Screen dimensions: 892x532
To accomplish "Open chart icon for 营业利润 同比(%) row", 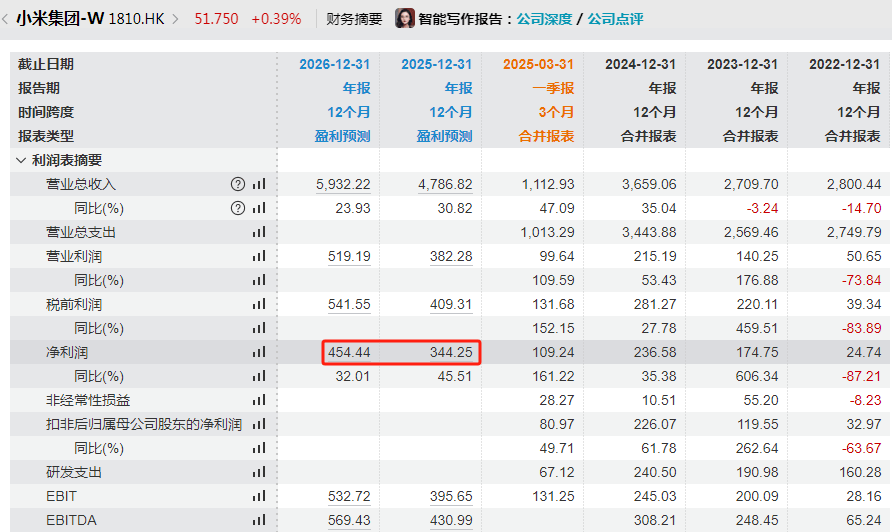I will pos(259,280).
